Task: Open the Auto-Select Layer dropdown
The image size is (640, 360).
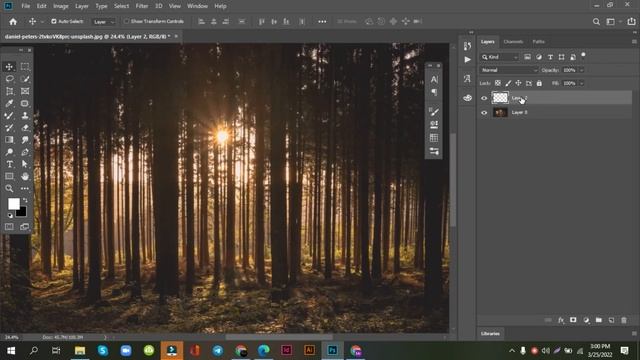Action: point(104,22)
